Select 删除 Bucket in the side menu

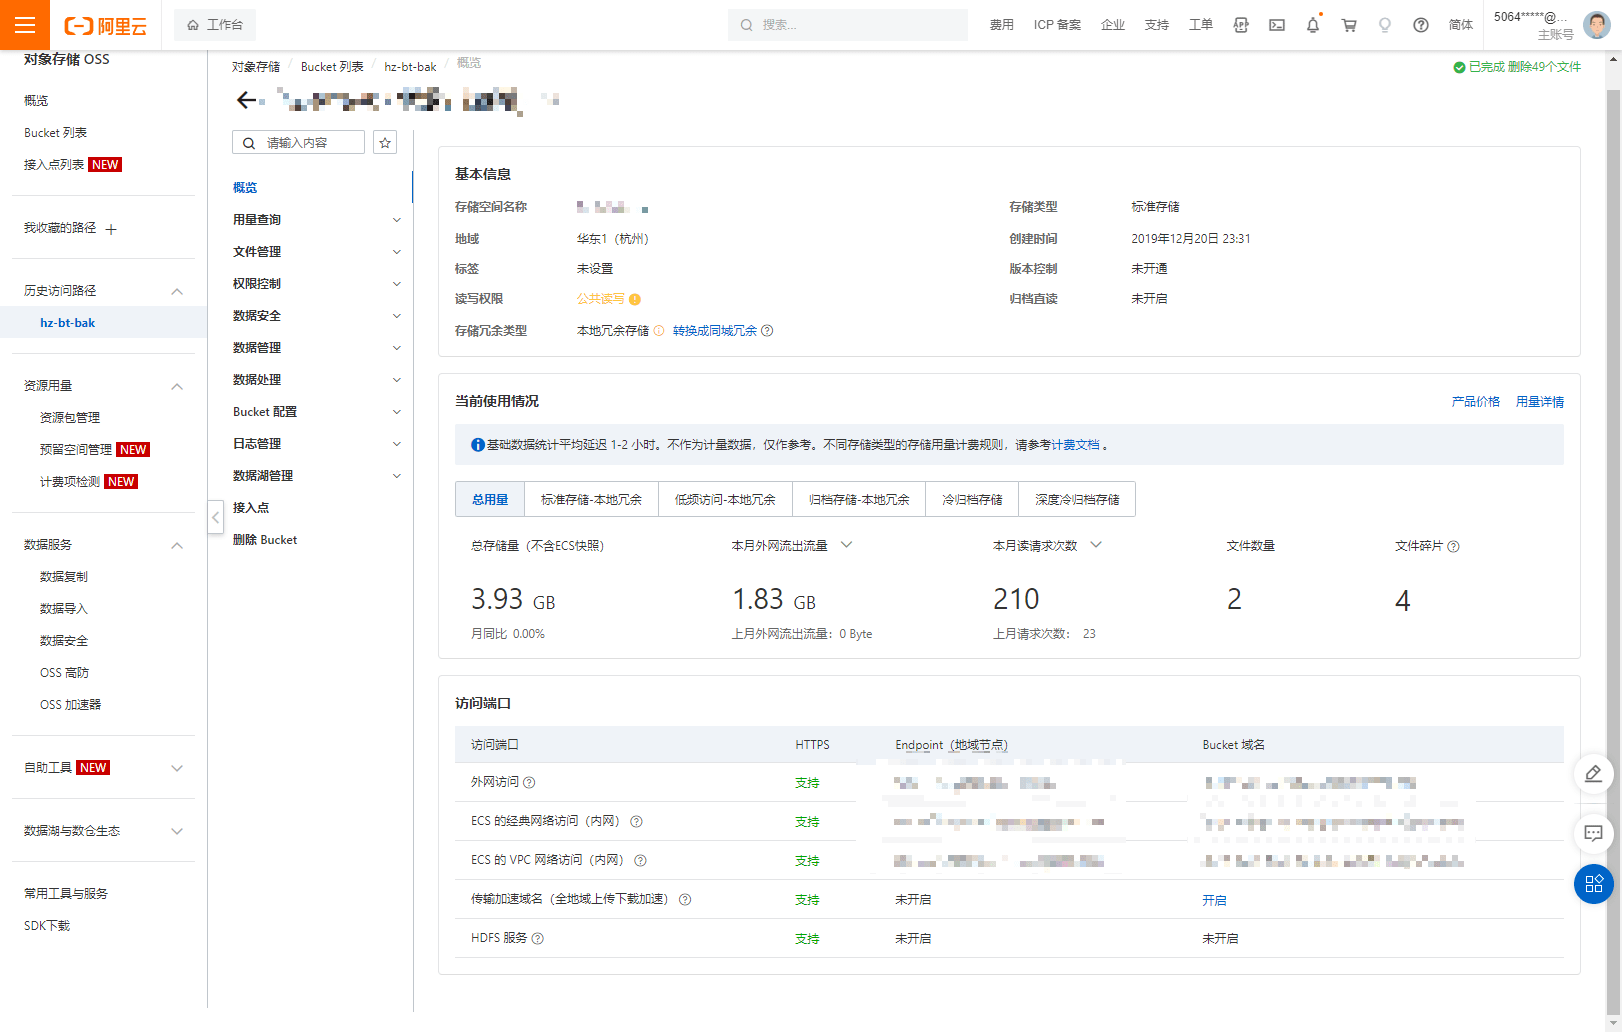click(x=265, y=540)
